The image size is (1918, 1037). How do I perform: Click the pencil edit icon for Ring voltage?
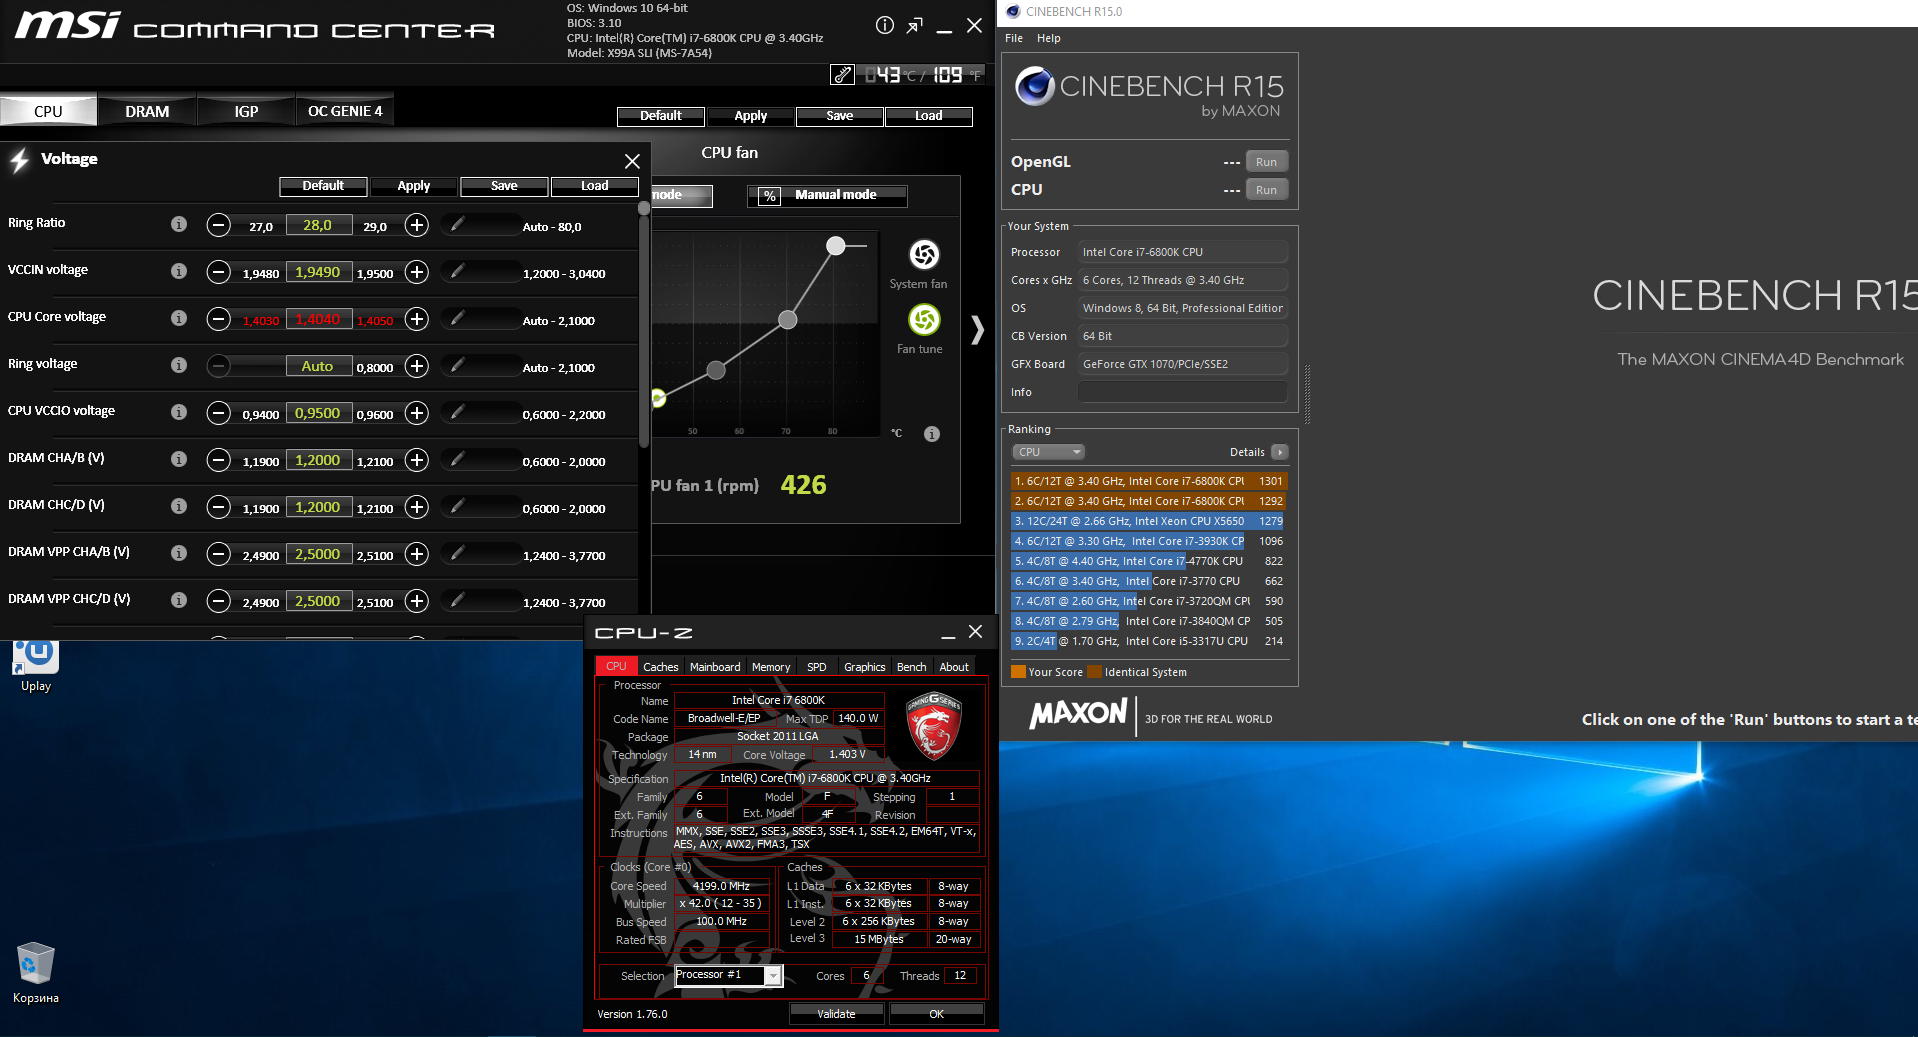(457, 366)
